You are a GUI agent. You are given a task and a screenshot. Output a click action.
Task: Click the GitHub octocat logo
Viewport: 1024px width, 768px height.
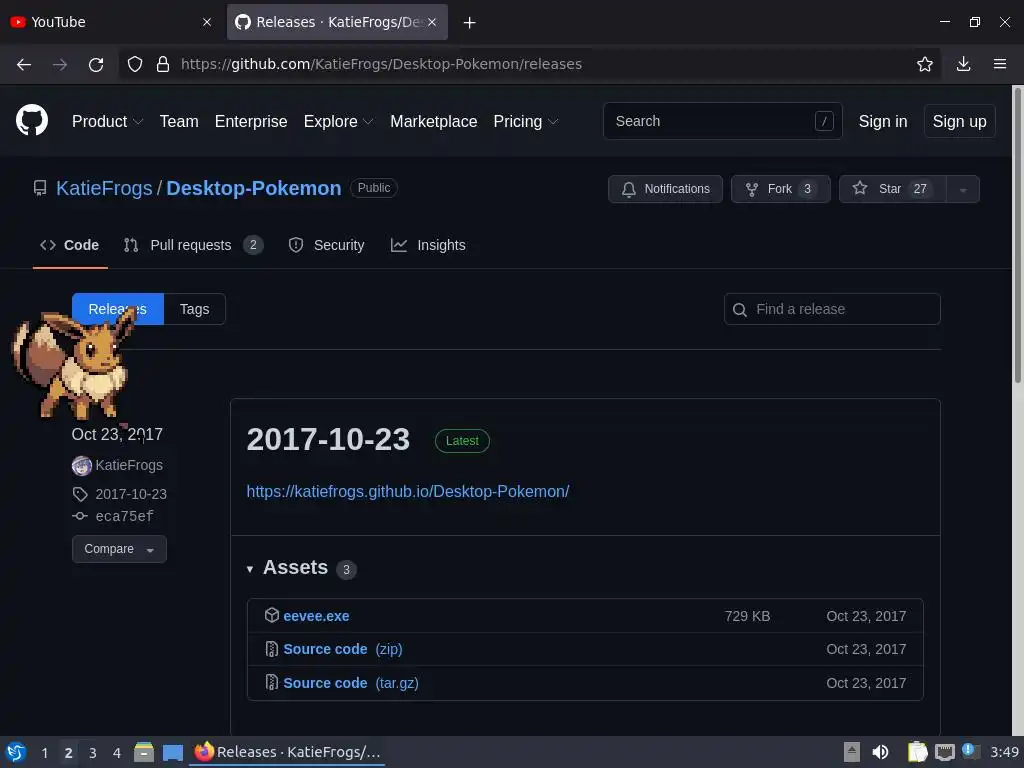pyautogui.click(x=32, y=121)
